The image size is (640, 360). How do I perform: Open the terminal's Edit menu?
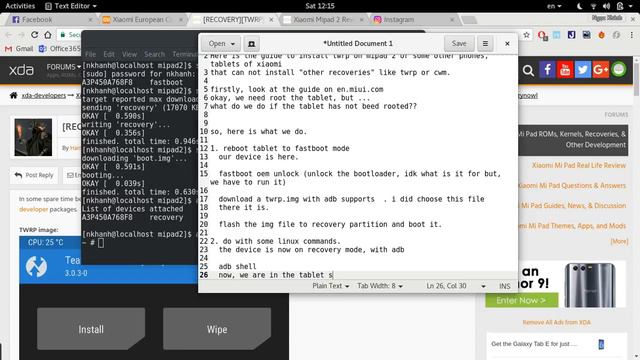109,54
